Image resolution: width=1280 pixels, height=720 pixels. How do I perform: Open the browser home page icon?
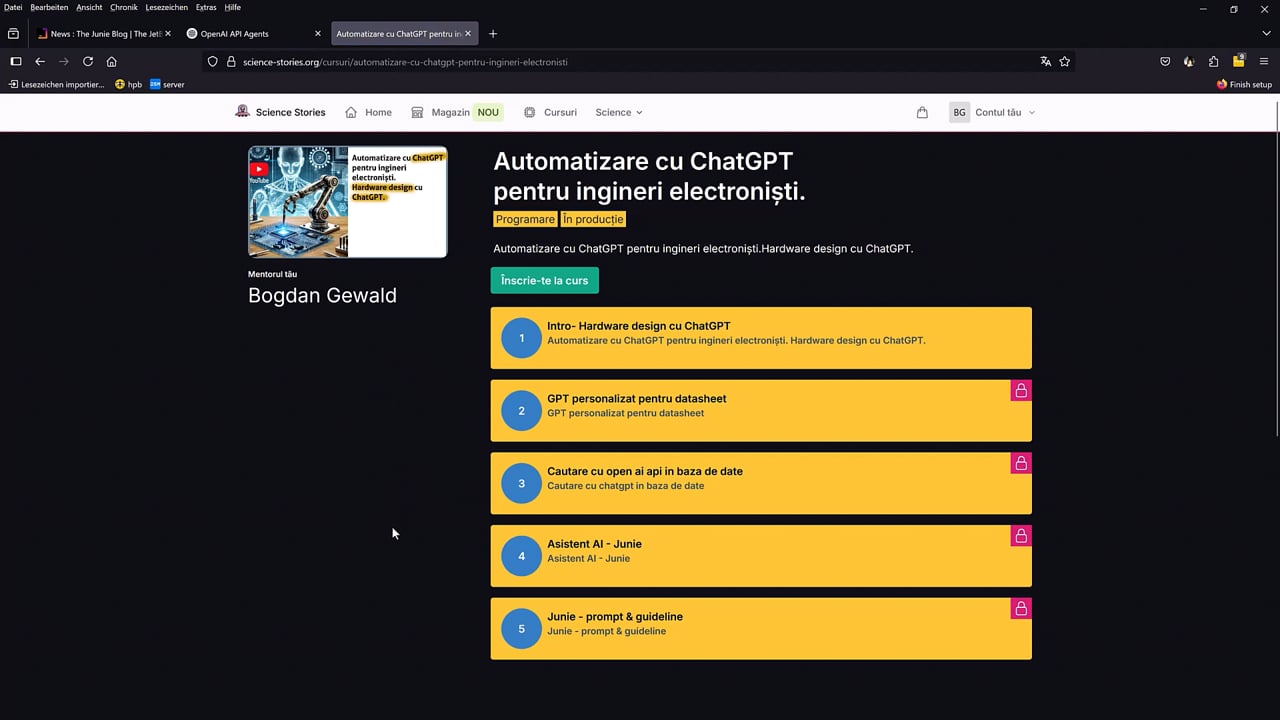[111, 61]
